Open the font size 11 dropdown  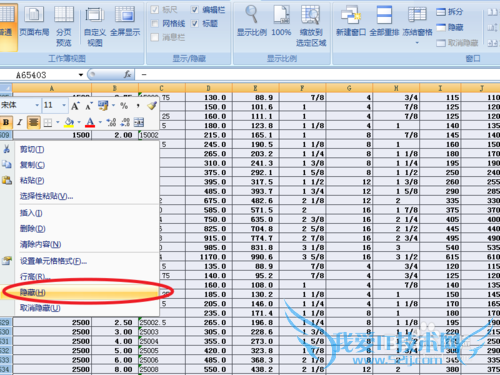coord(64,105)
